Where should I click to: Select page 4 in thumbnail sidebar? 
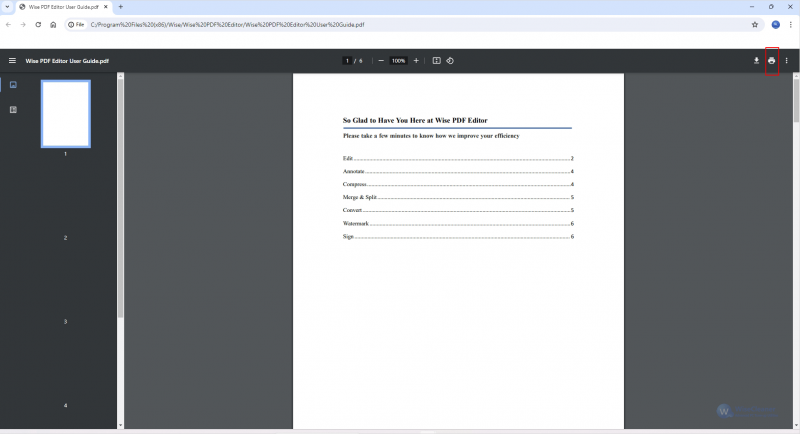pos(65,405)
